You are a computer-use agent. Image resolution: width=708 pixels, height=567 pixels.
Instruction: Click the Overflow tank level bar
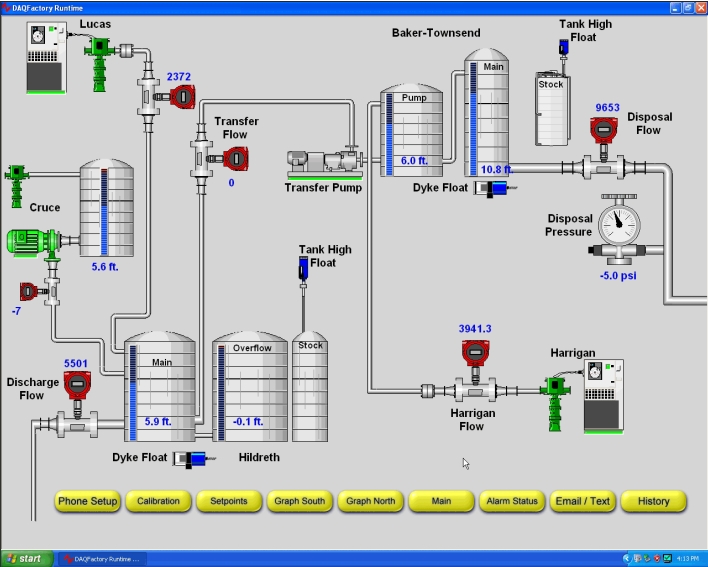tap(221, 393)
